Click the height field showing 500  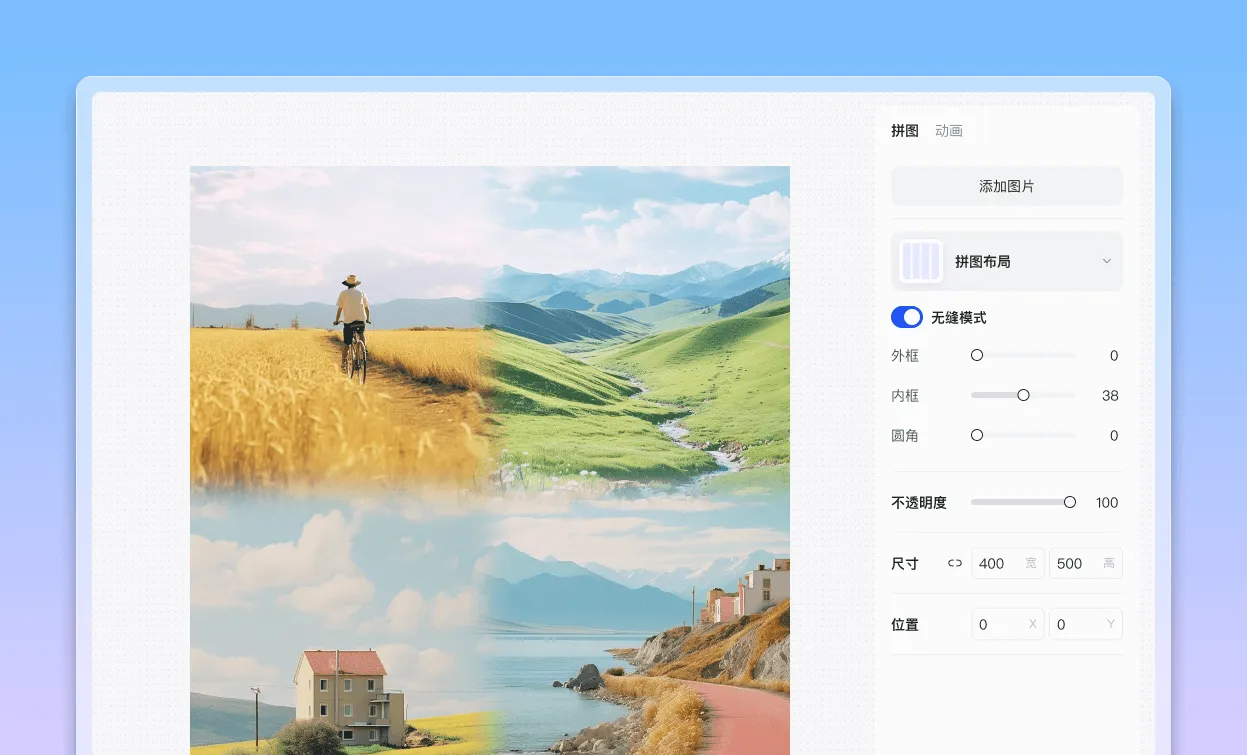pyautogui.click(x=1086, y=563)
